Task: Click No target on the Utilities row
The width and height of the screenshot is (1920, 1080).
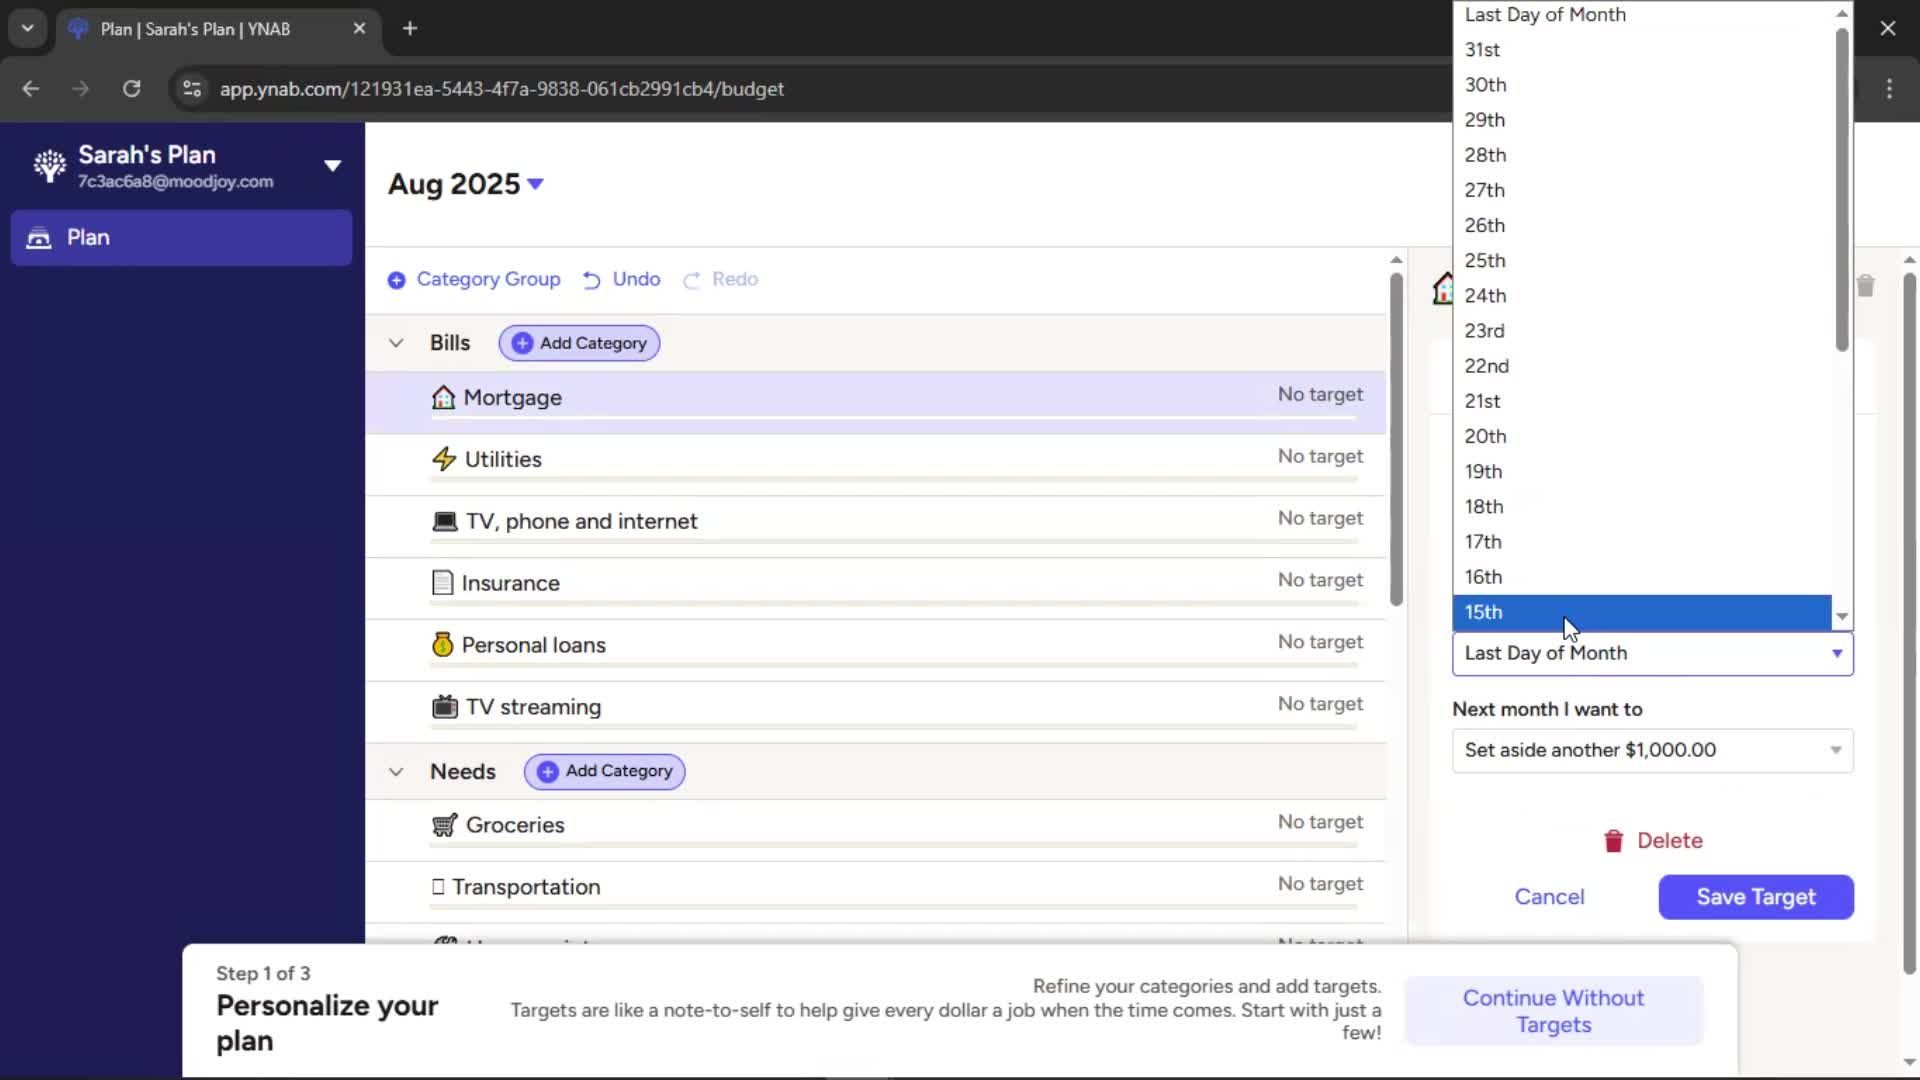Action: 1320,456
